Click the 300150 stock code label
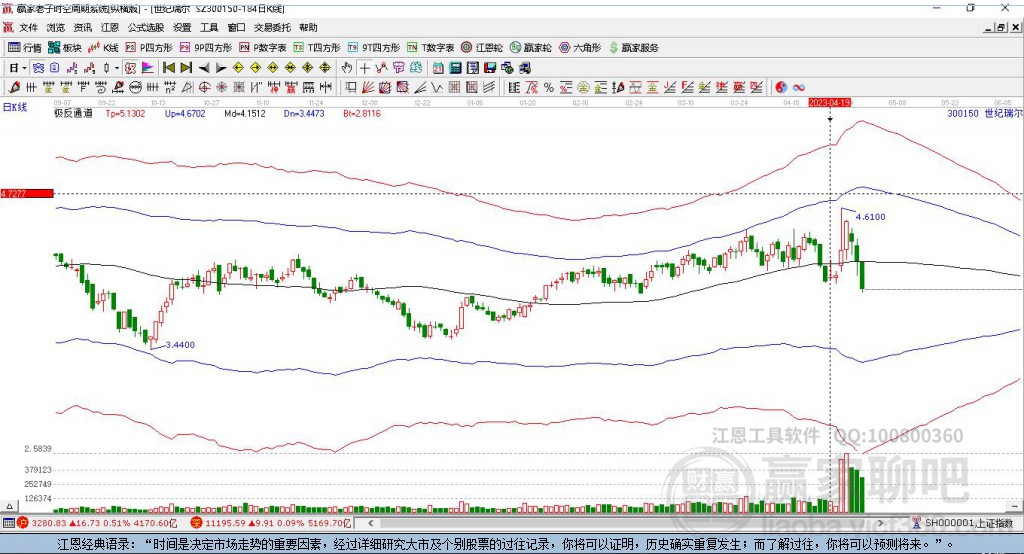This screenshot has height=554, width=1024. click(x=963, y=114)
